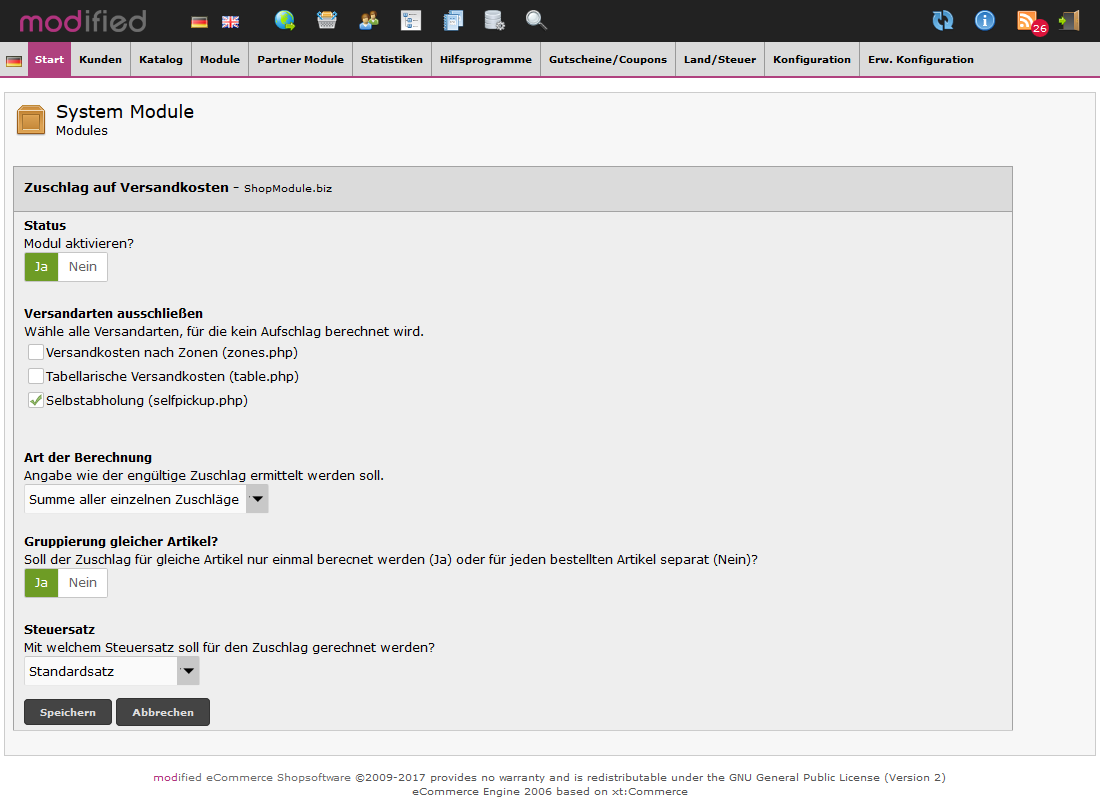Open the Module menu
Viewport: 1100px width, 800px height.
click(219, 60)
